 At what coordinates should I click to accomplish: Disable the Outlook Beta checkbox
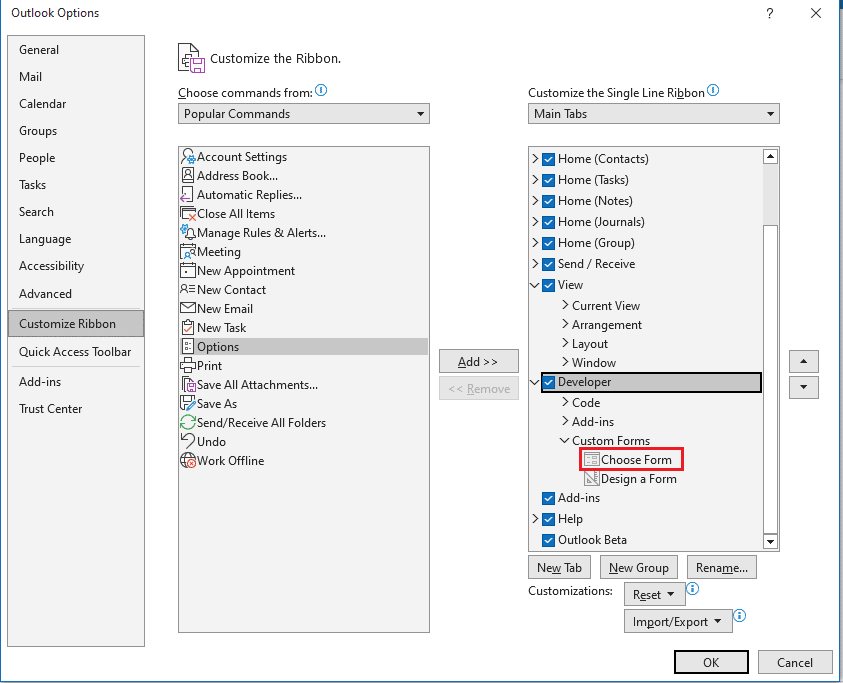(548, 539)
